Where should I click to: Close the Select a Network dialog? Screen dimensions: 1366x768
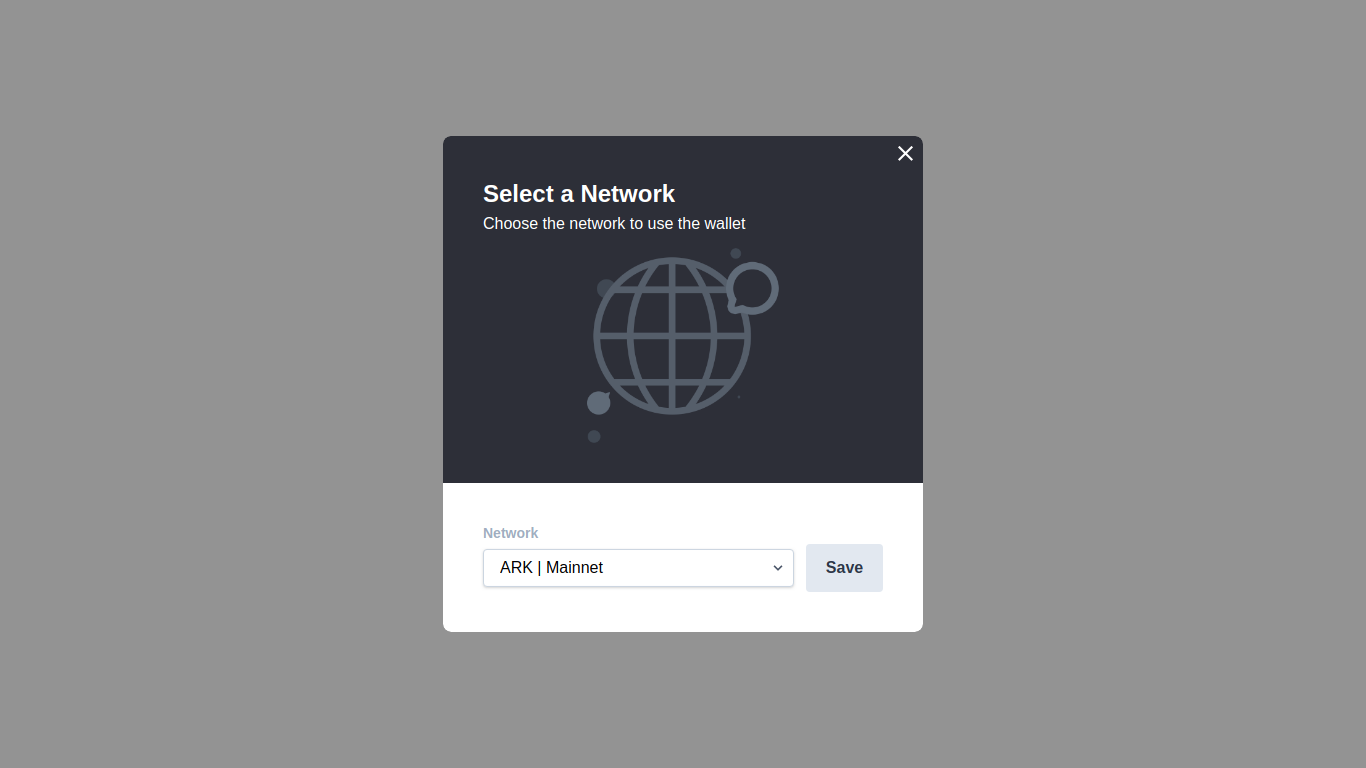point(905,153)
